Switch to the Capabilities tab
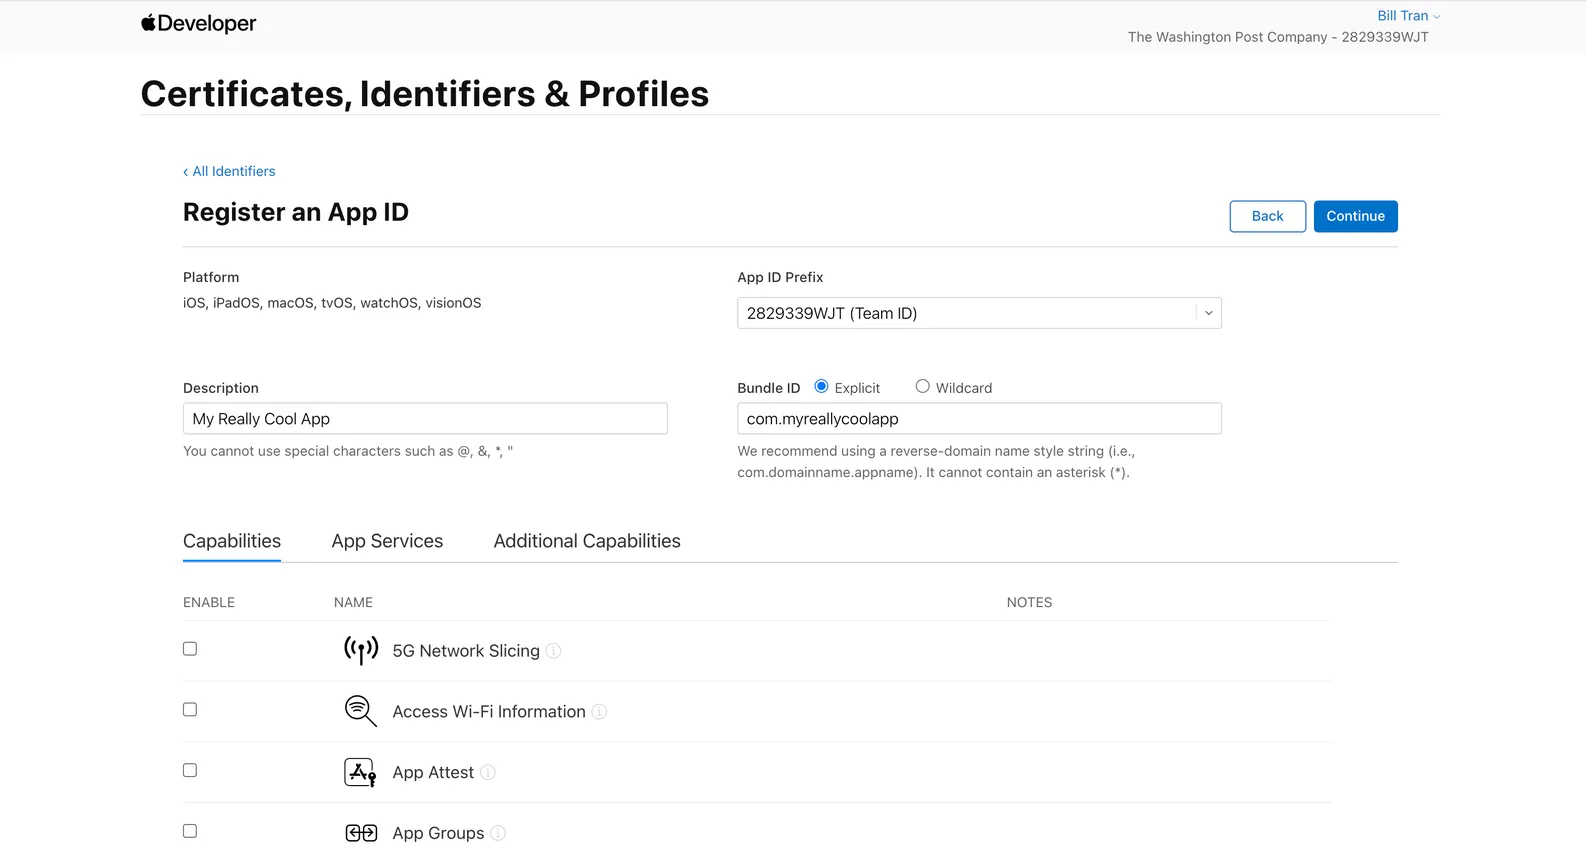1586x855 pixels. 232,541
